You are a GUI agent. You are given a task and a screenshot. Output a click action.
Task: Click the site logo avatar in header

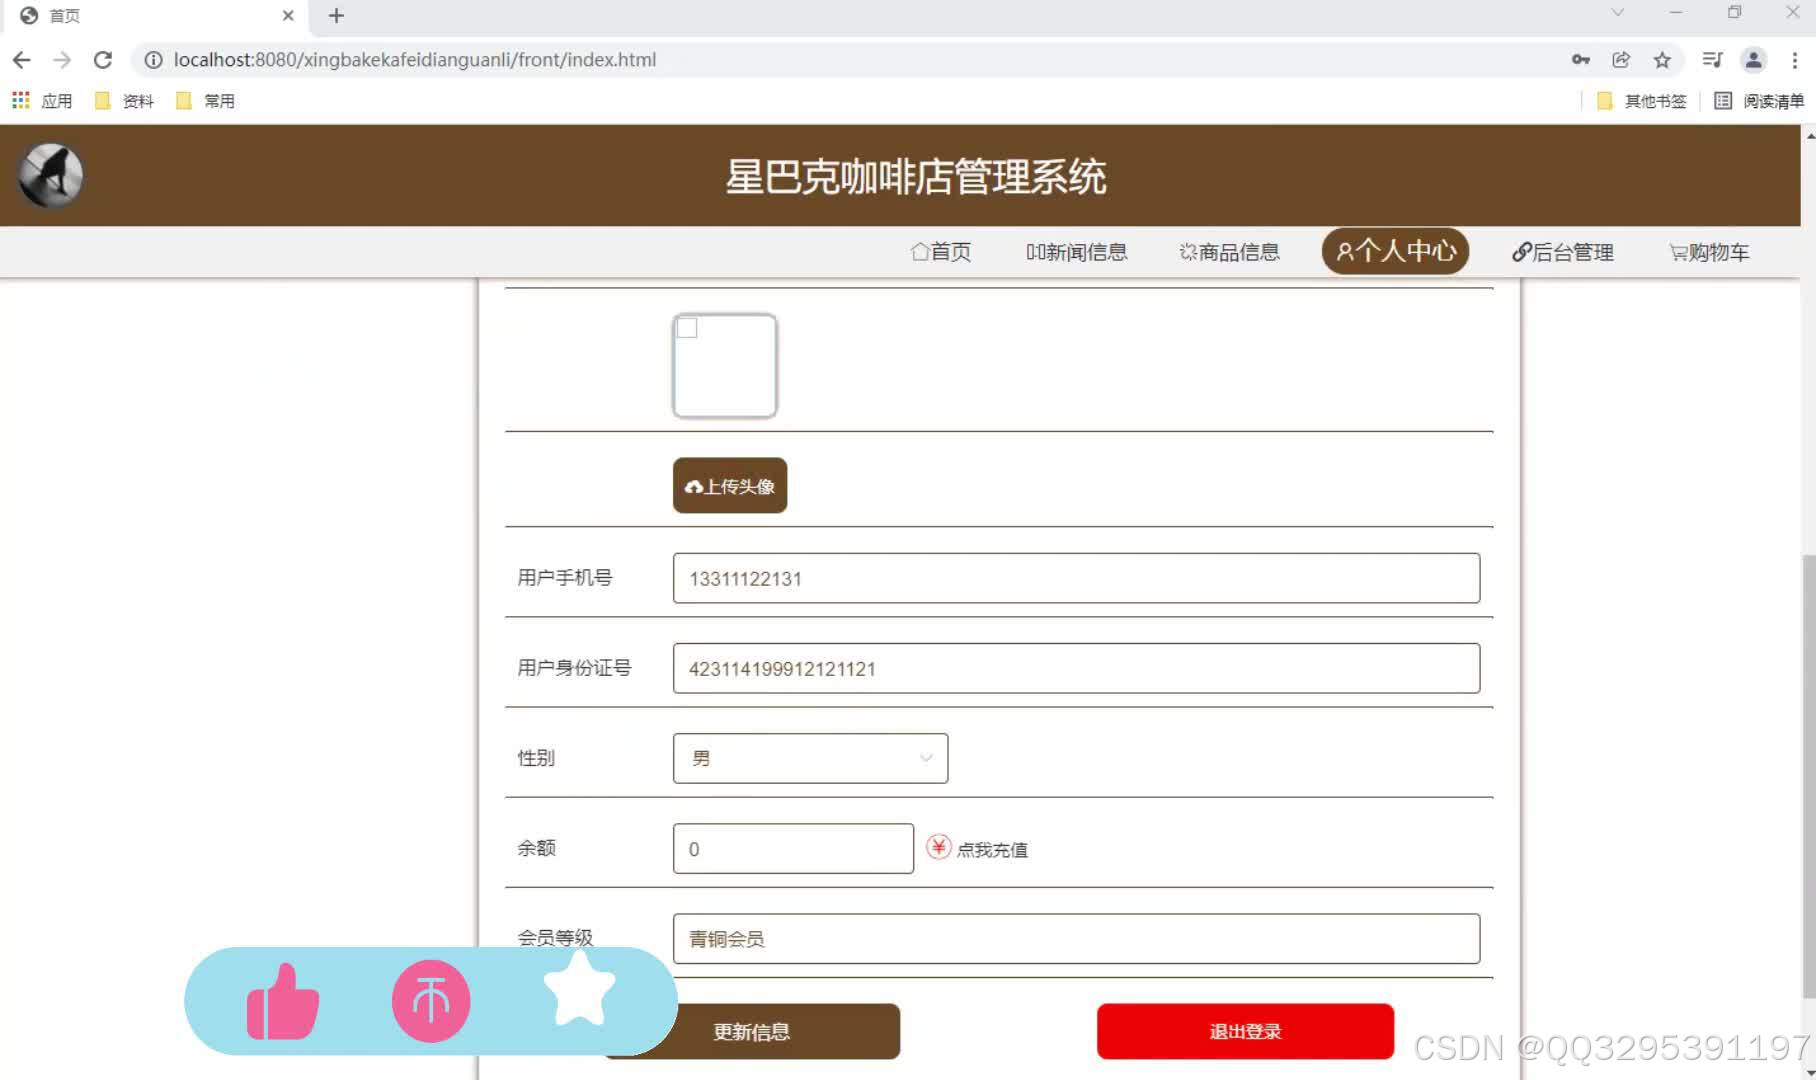click(50, 176)
